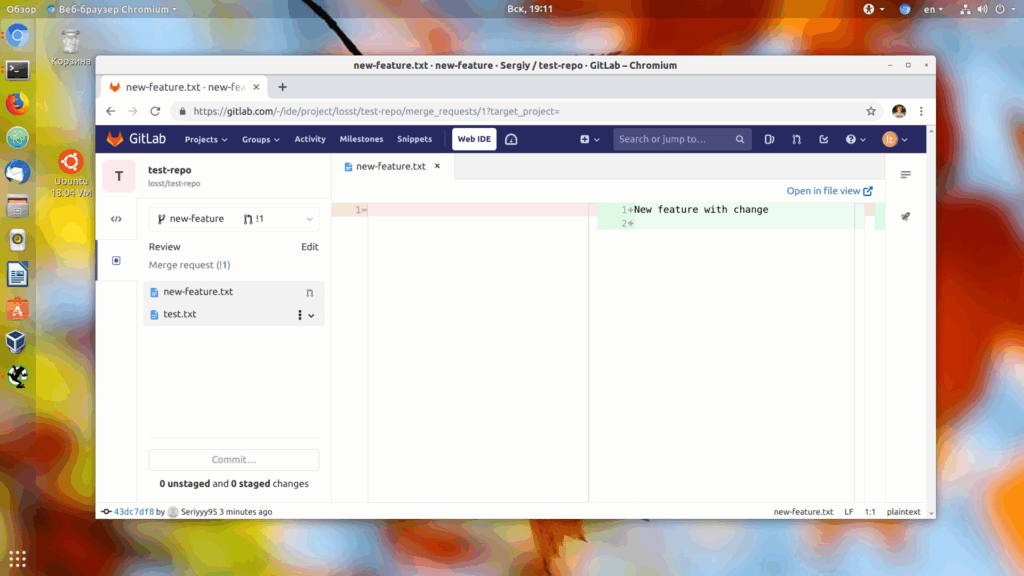Click the line 'New feature with change'

click(701, 210)
